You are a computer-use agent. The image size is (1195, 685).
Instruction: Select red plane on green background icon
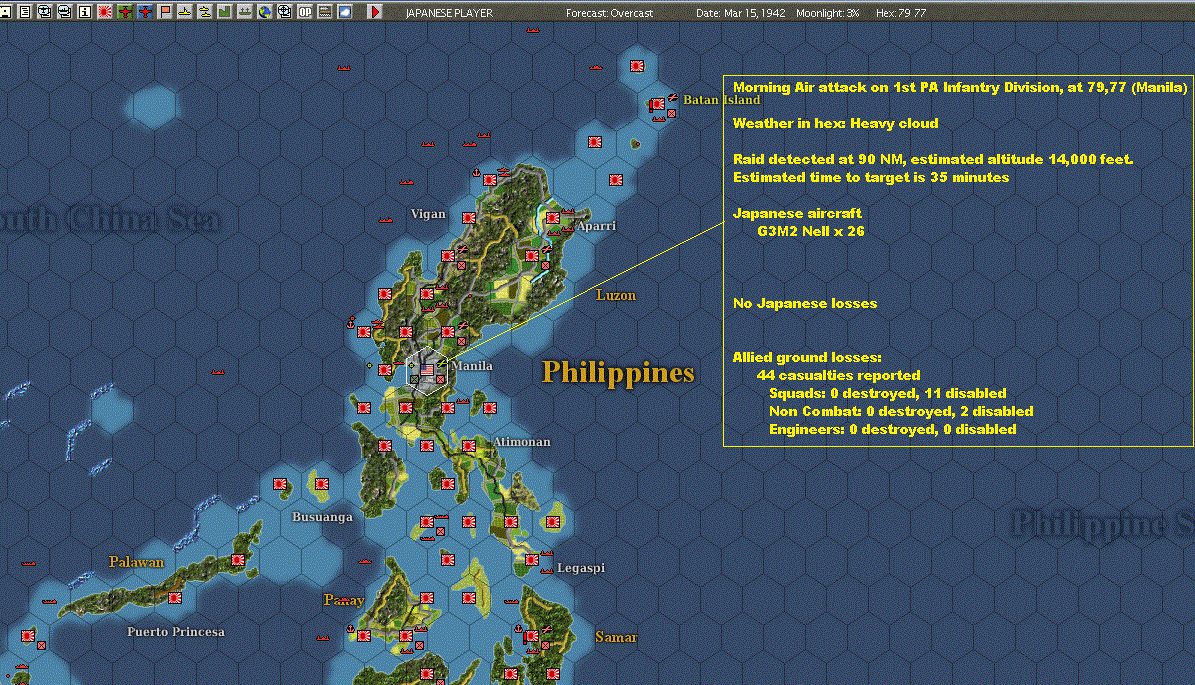click(x=125, y=11)
